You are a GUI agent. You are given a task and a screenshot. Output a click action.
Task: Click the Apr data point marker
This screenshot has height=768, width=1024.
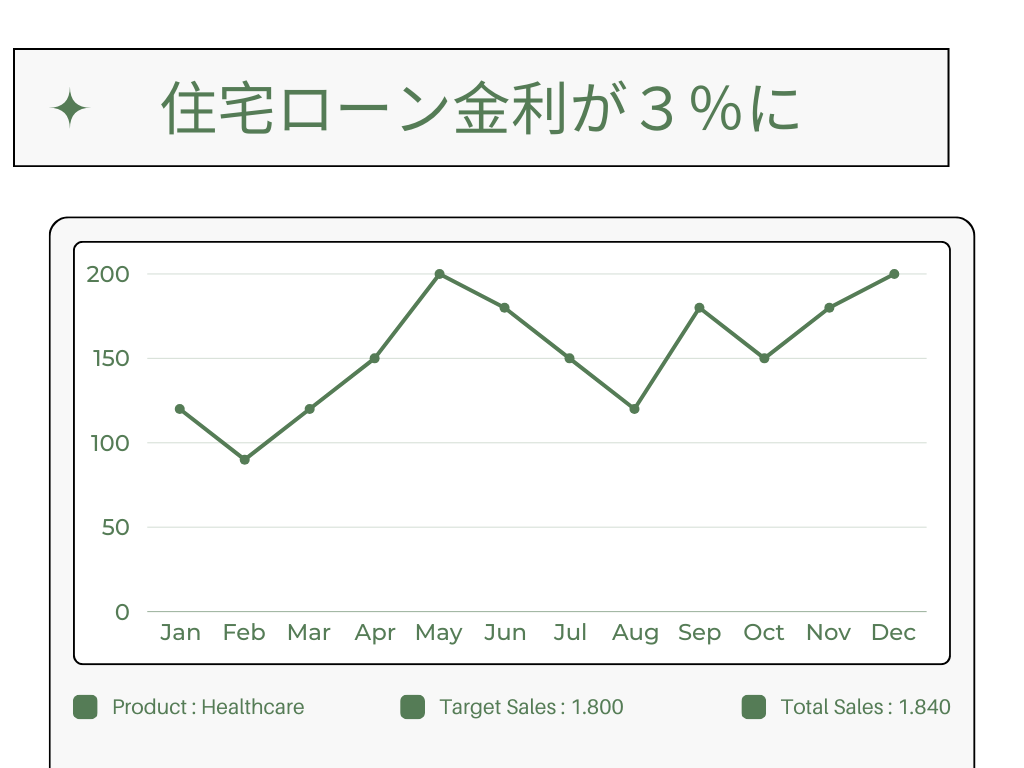point(374,358)
